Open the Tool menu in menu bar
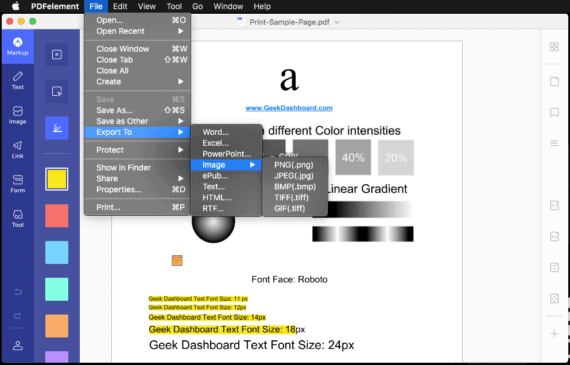This screenshot has width=570, height=365. tap(174, 6)
